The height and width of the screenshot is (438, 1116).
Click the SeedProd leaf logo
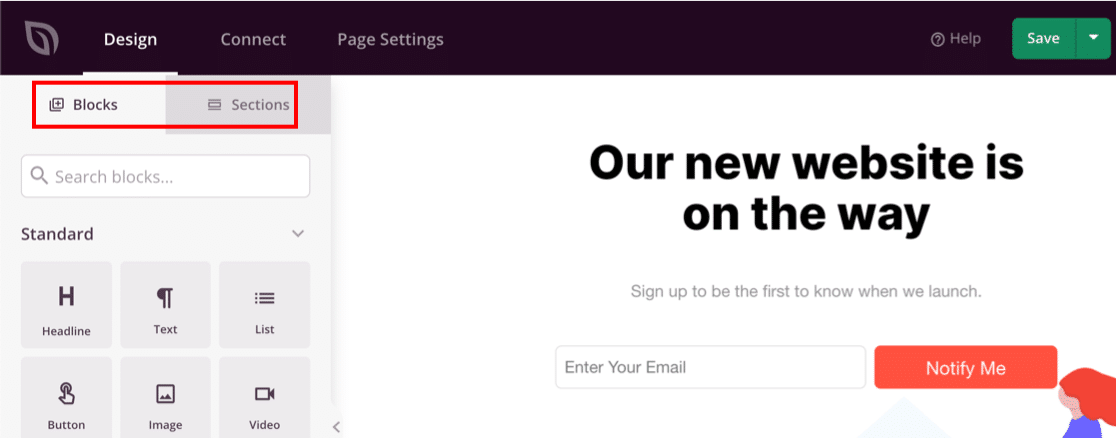(42, 39)
